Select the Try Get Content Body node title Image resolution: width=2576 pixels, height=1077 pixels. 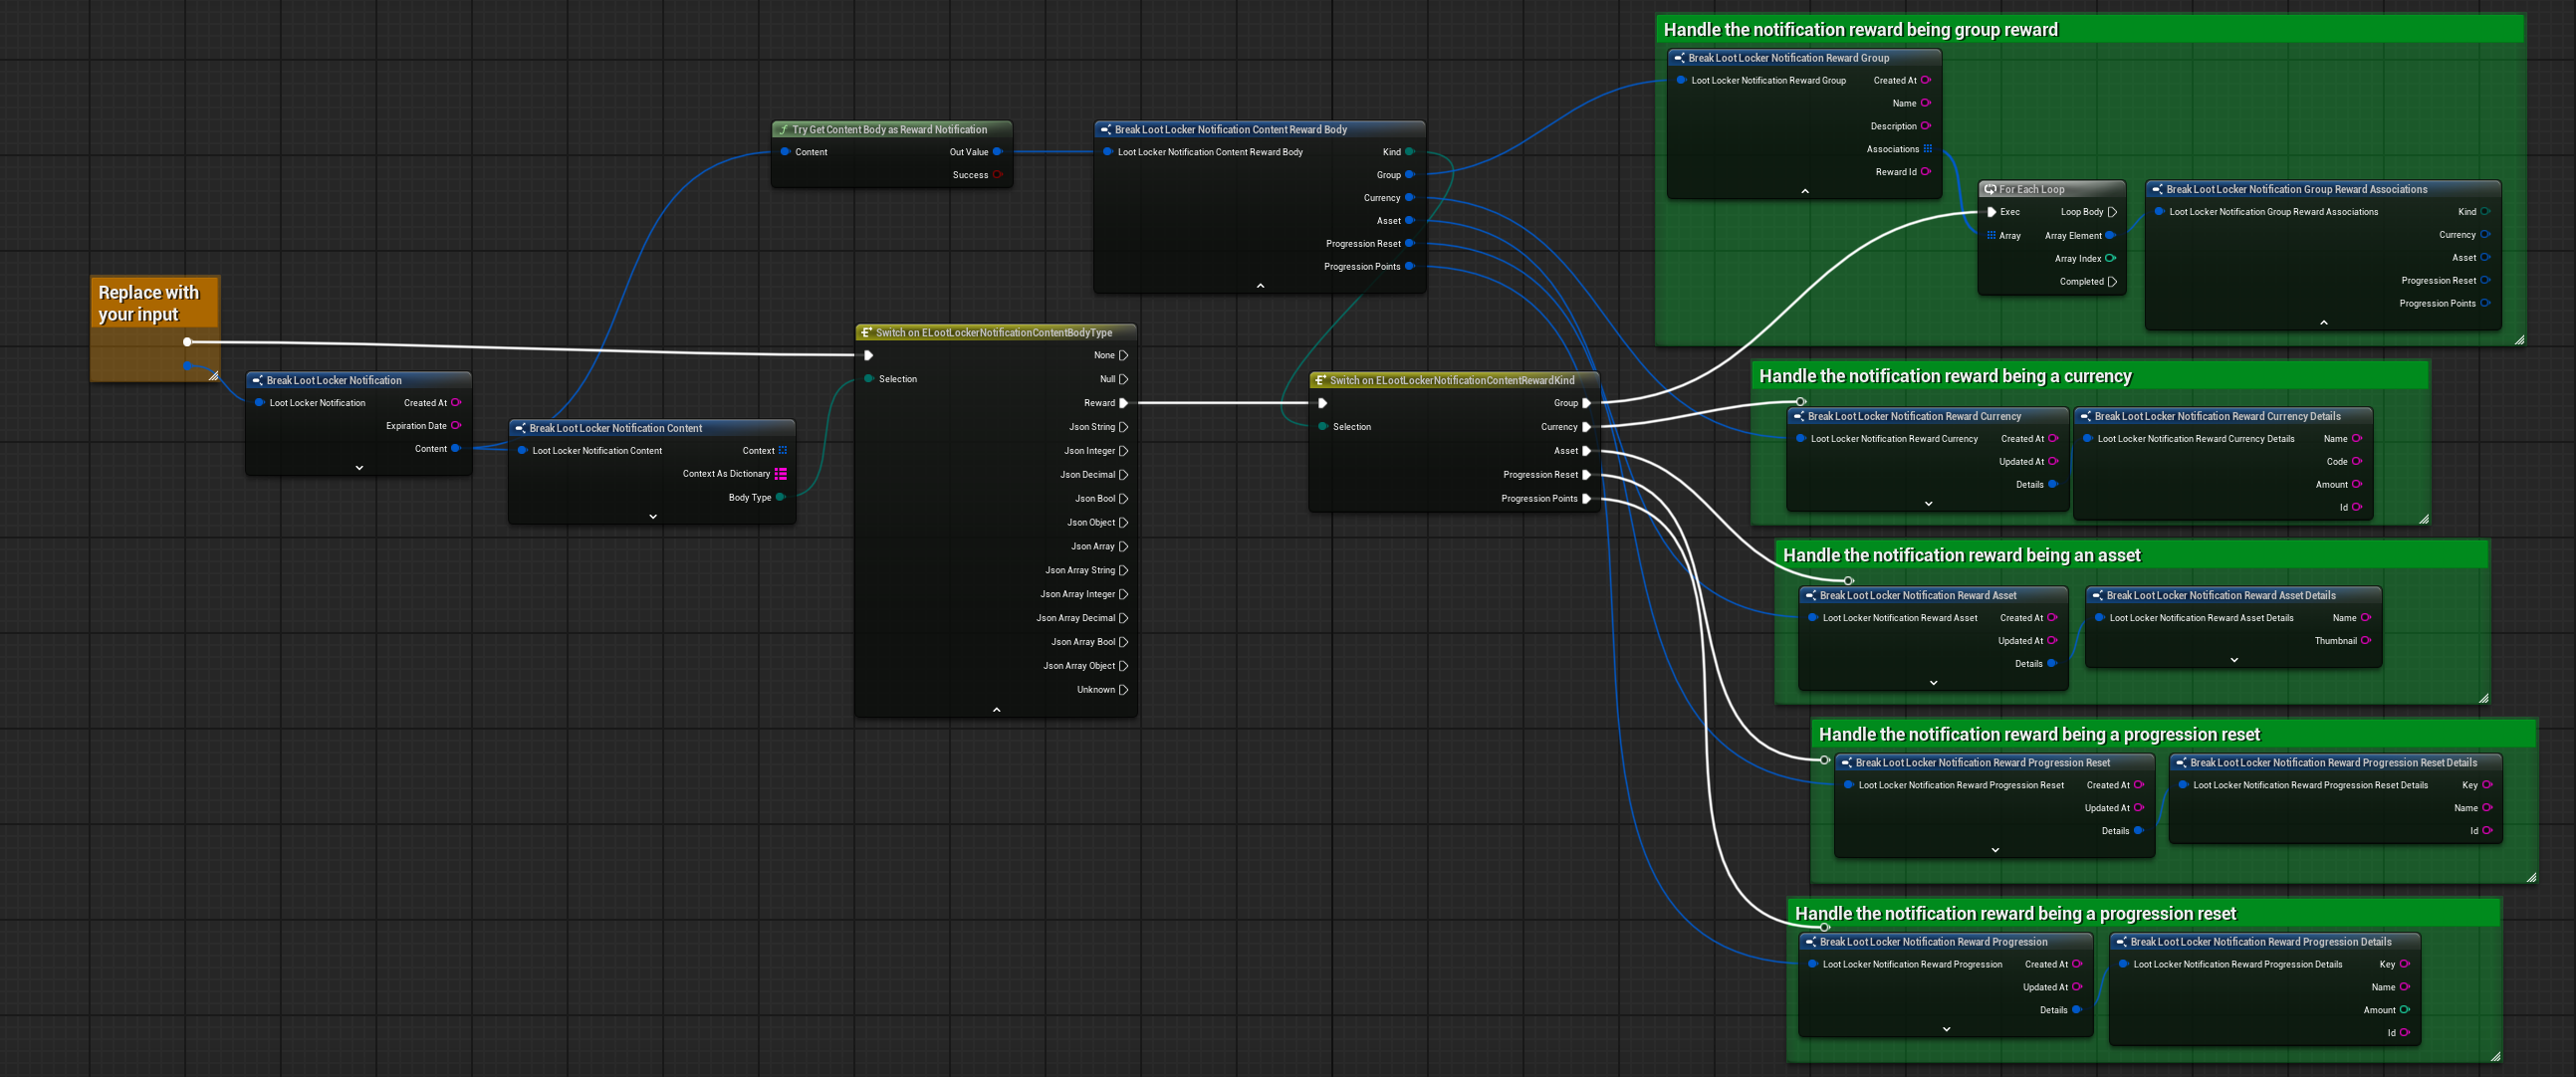click(x=889, y=130)
